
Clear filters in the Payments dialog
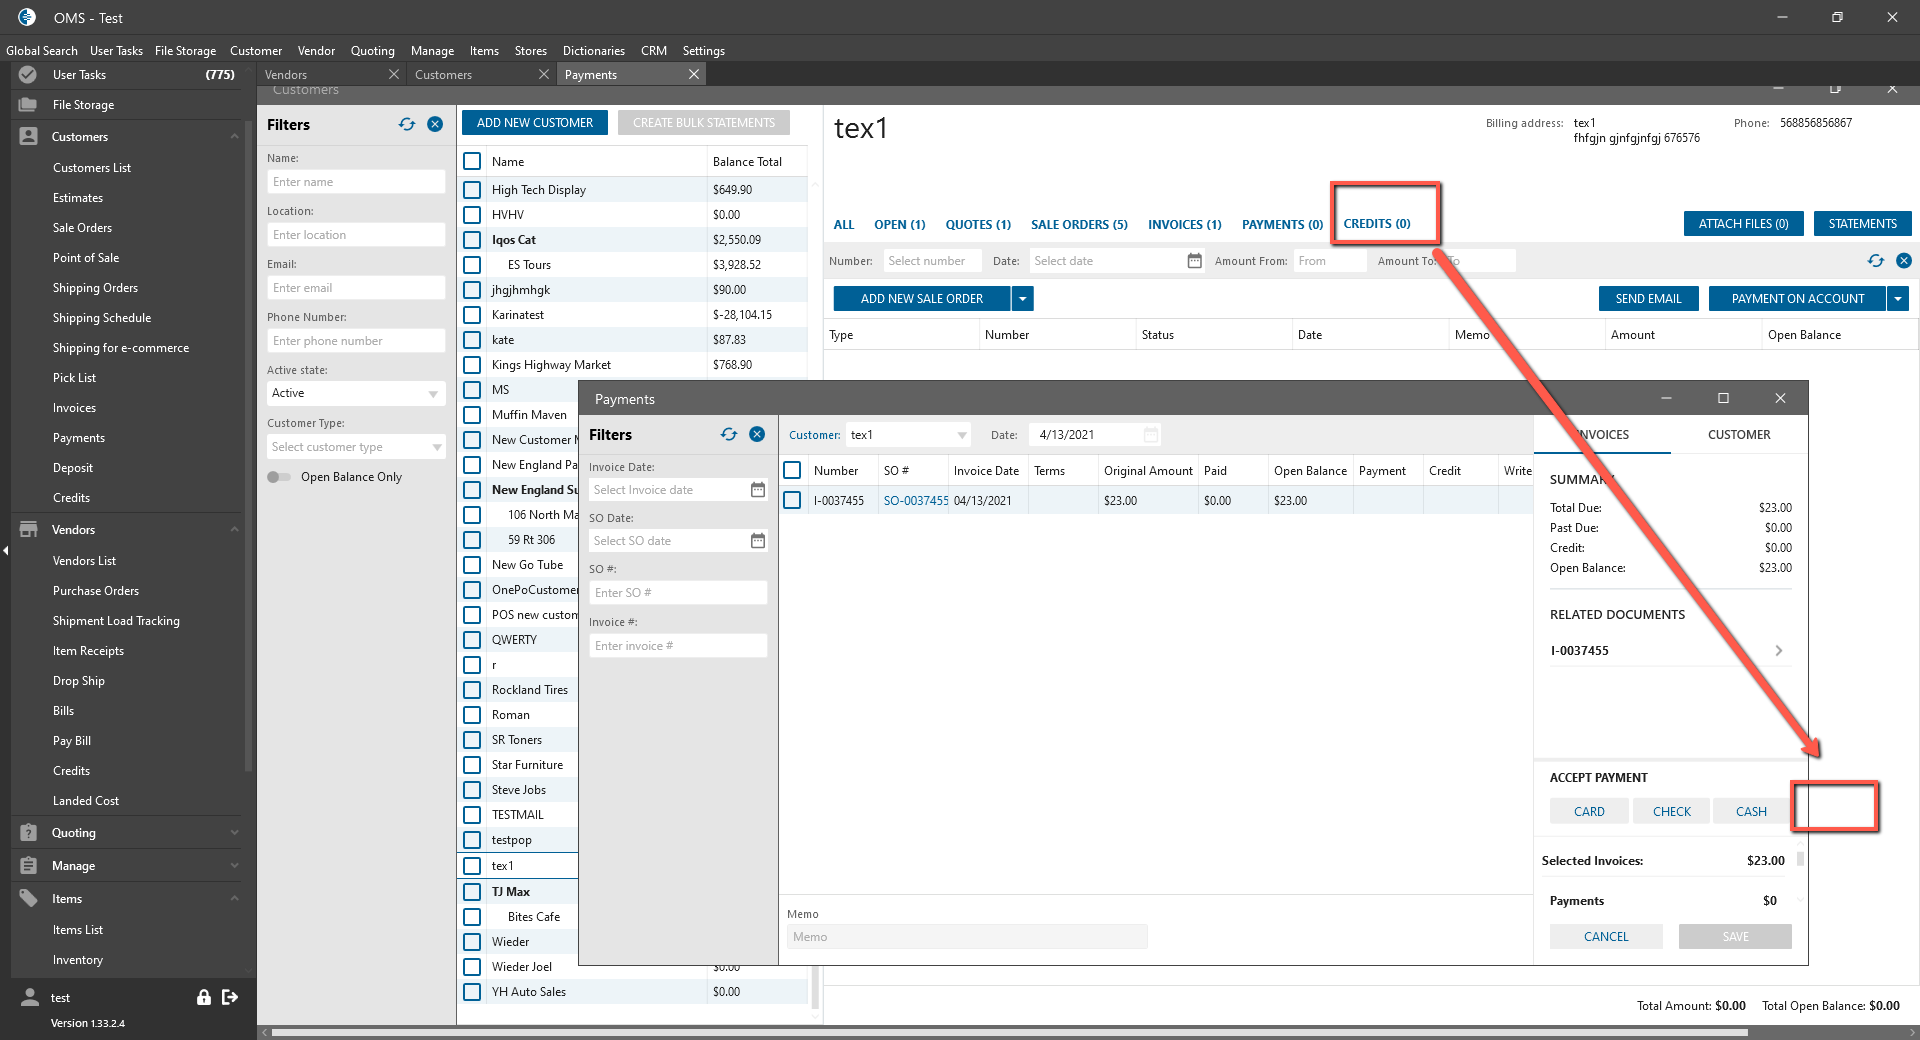[x=757, y=435]
